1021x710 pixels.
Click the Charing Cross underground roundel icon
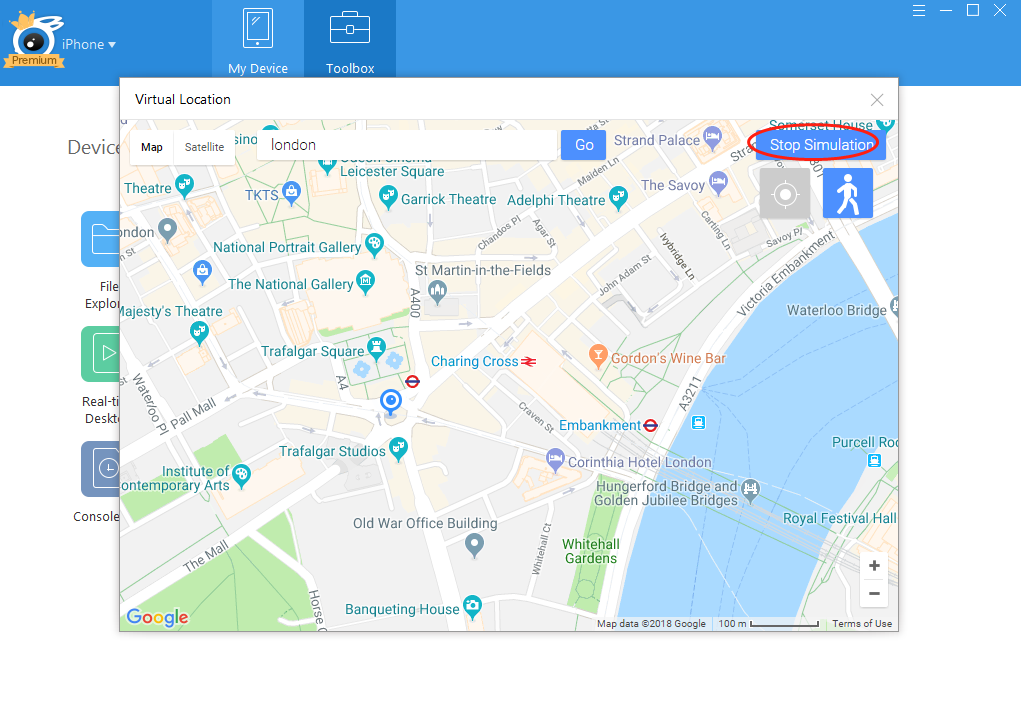tap(412, 381)
